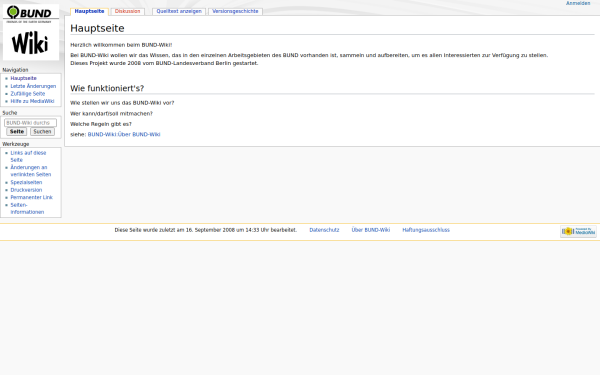The height and width of the screenshot is (375, 600).
Task: Open Seiteninformationen link
Action: 27,208
